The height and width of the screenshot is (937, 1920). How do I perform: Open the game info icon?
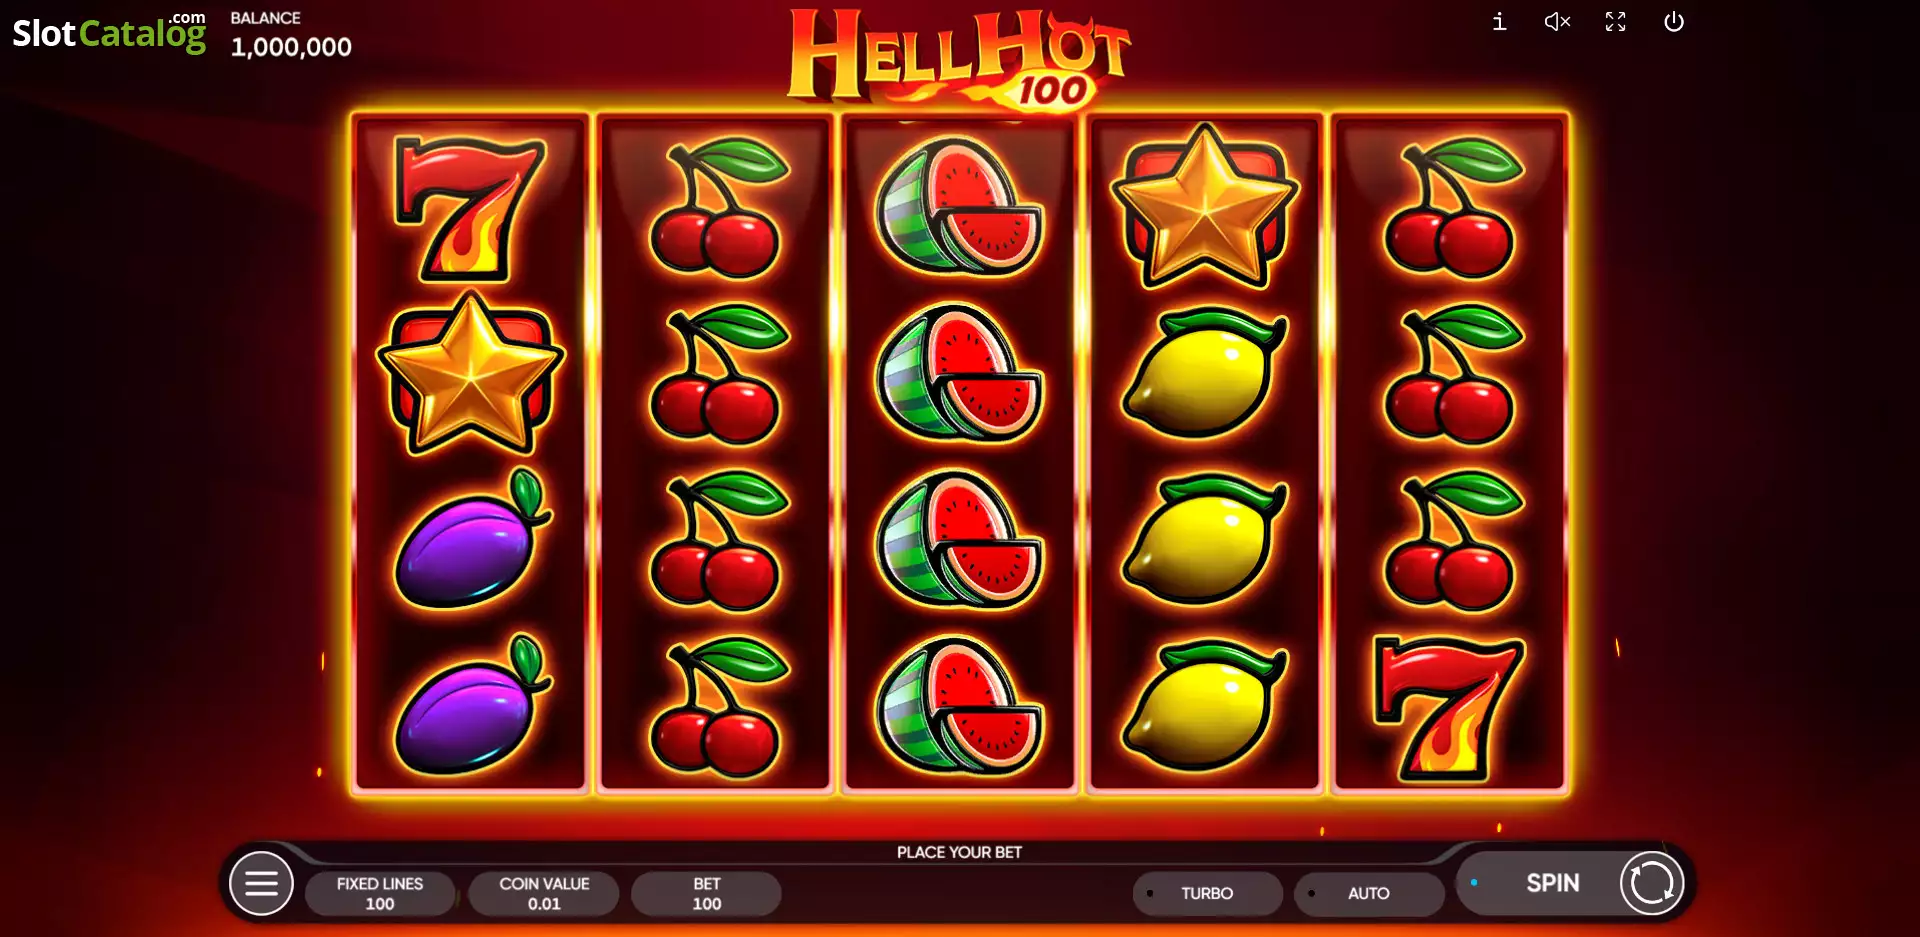1499,21
